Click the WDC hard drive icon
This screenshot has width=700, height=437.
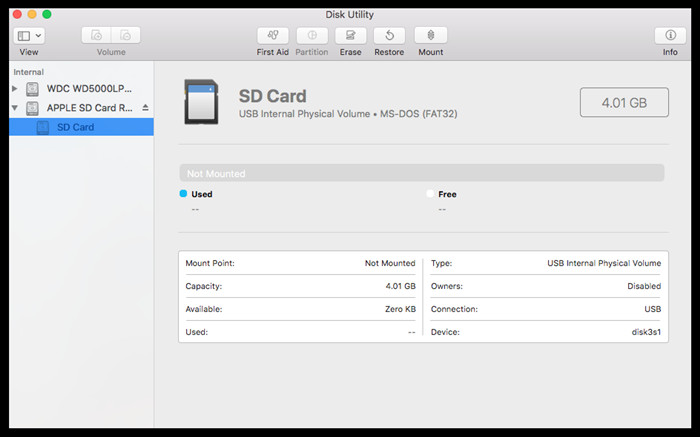[x=32, y=89]
